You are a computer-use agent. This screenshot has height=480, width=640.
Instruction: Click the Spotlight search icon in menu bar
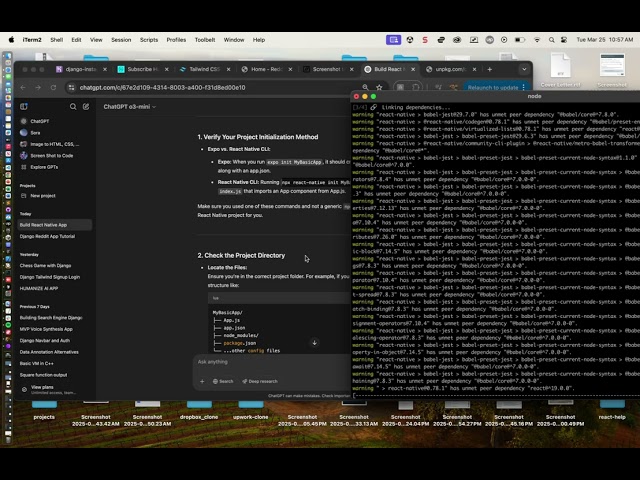click(x=551, y=40)
